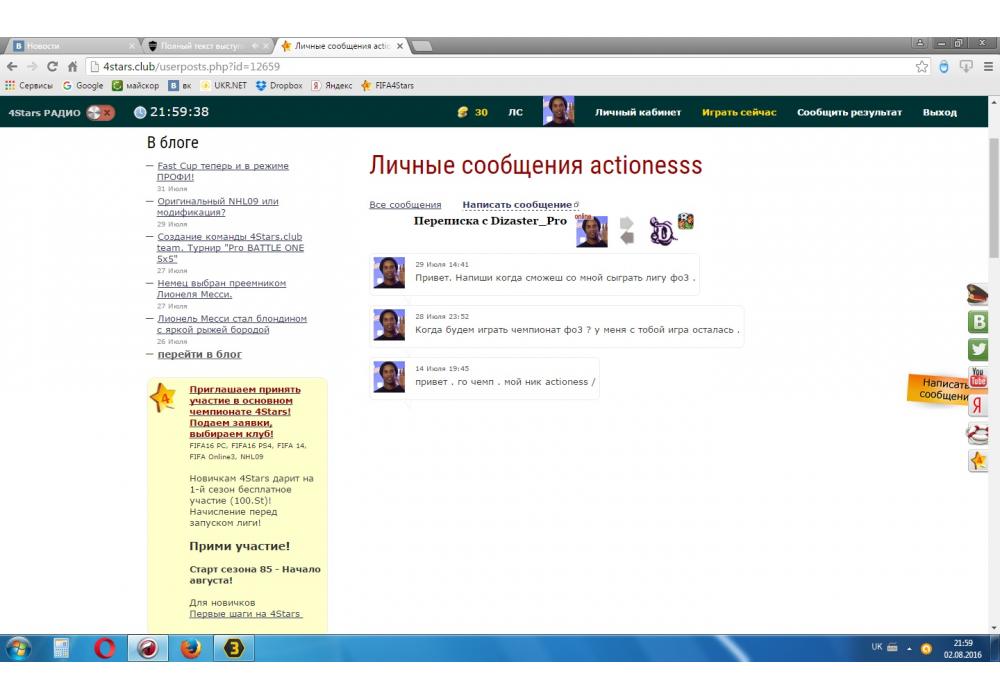Viewport: 1000px width, 700px height.
Task: Open Личный кабинет in the top menu
Action: (638, 113)
